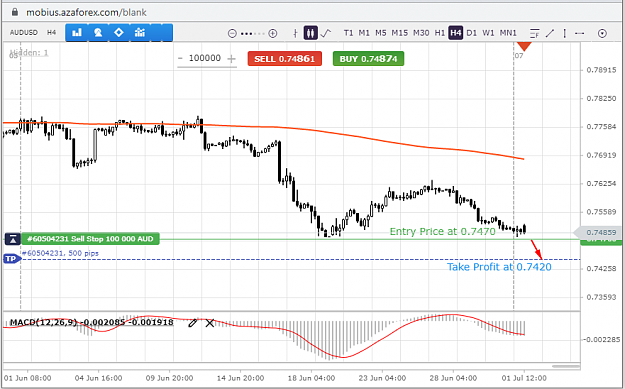Select M1 timeframe

pyautogui.click(x=364, y=33)
